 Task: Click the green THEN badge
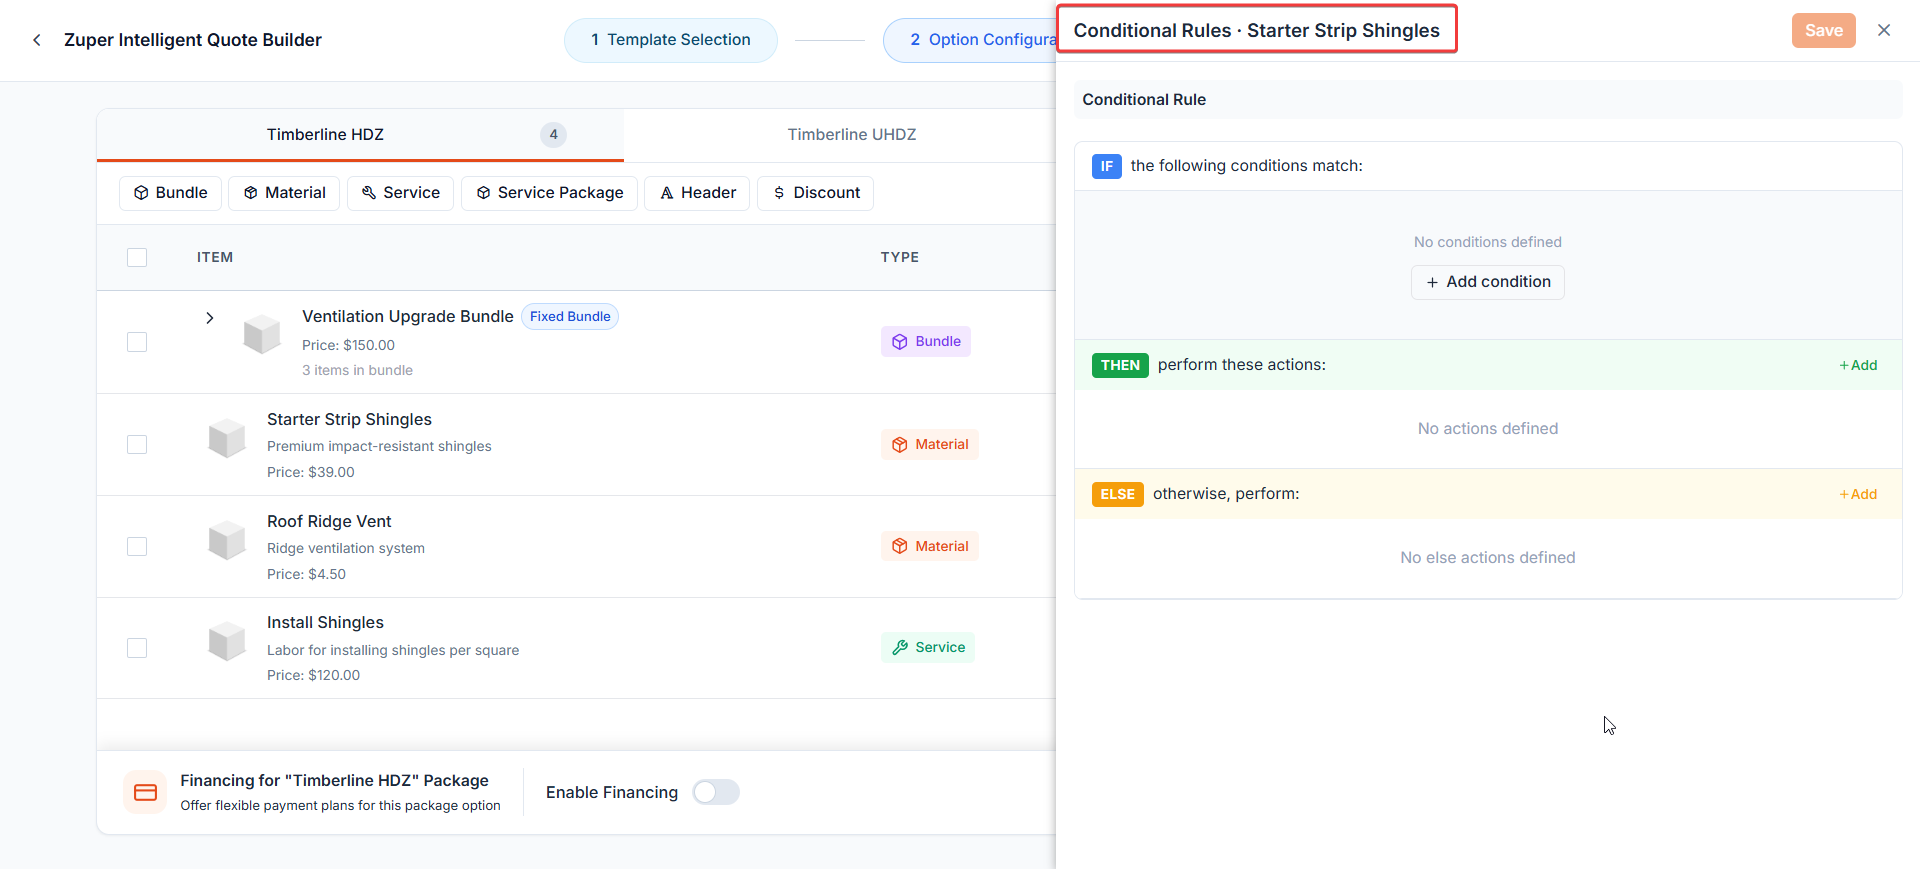coord(1120,365)
